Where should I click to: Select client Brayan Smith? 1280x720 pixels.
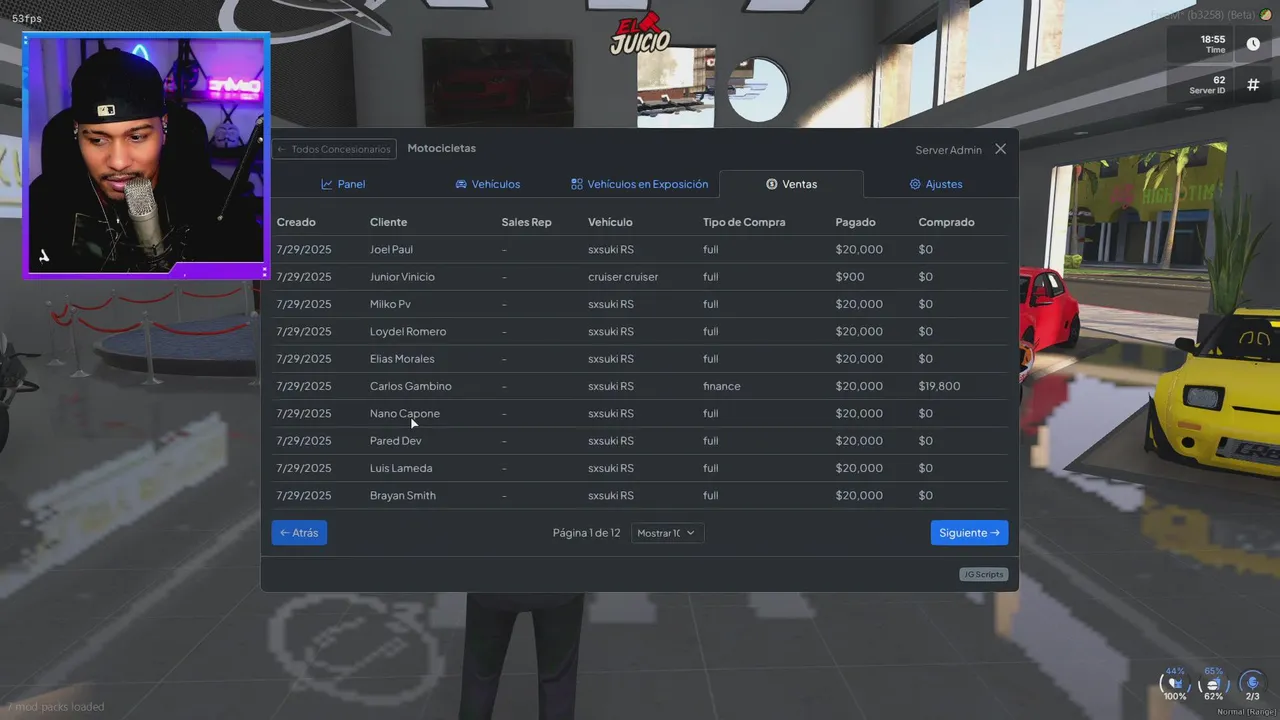(403, 495)
